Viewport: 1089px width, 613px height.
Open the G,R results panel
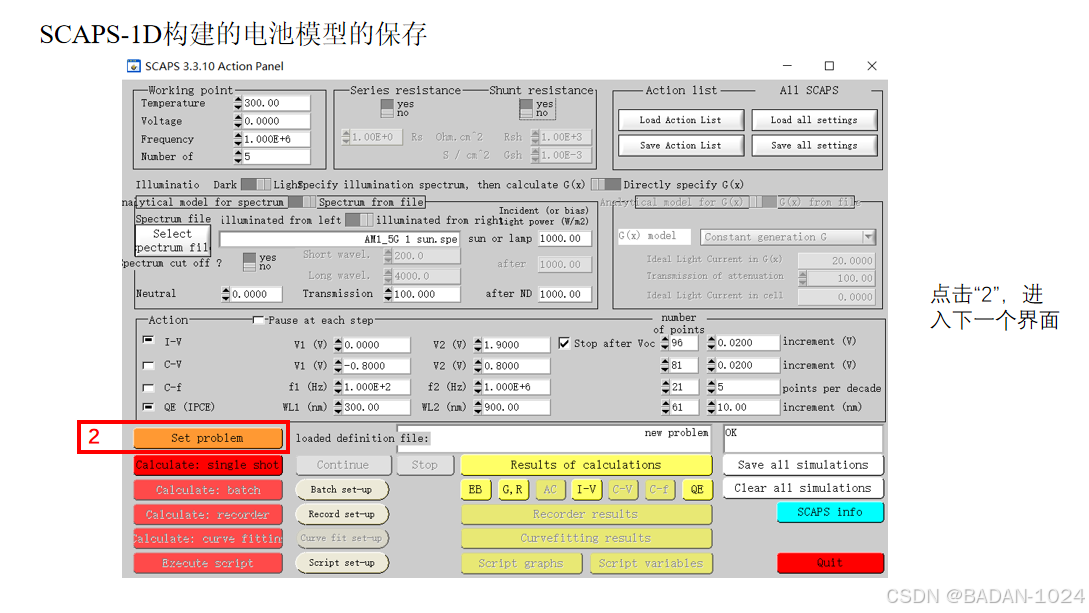click(x=513, y=489)
